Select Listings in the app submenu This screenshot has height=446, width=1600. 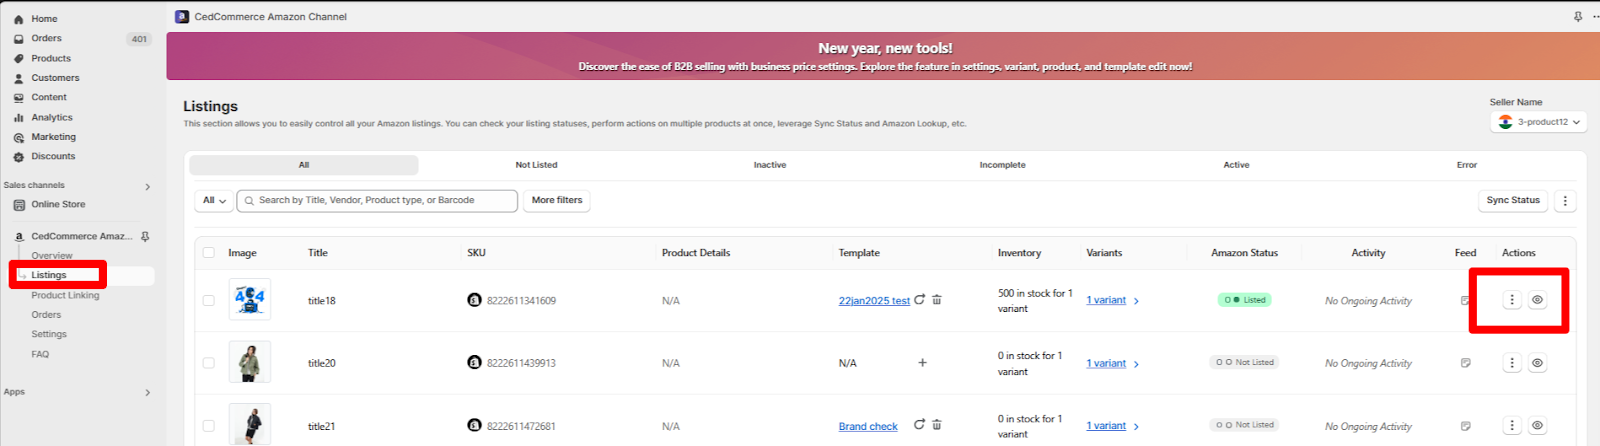pos(49,275)
